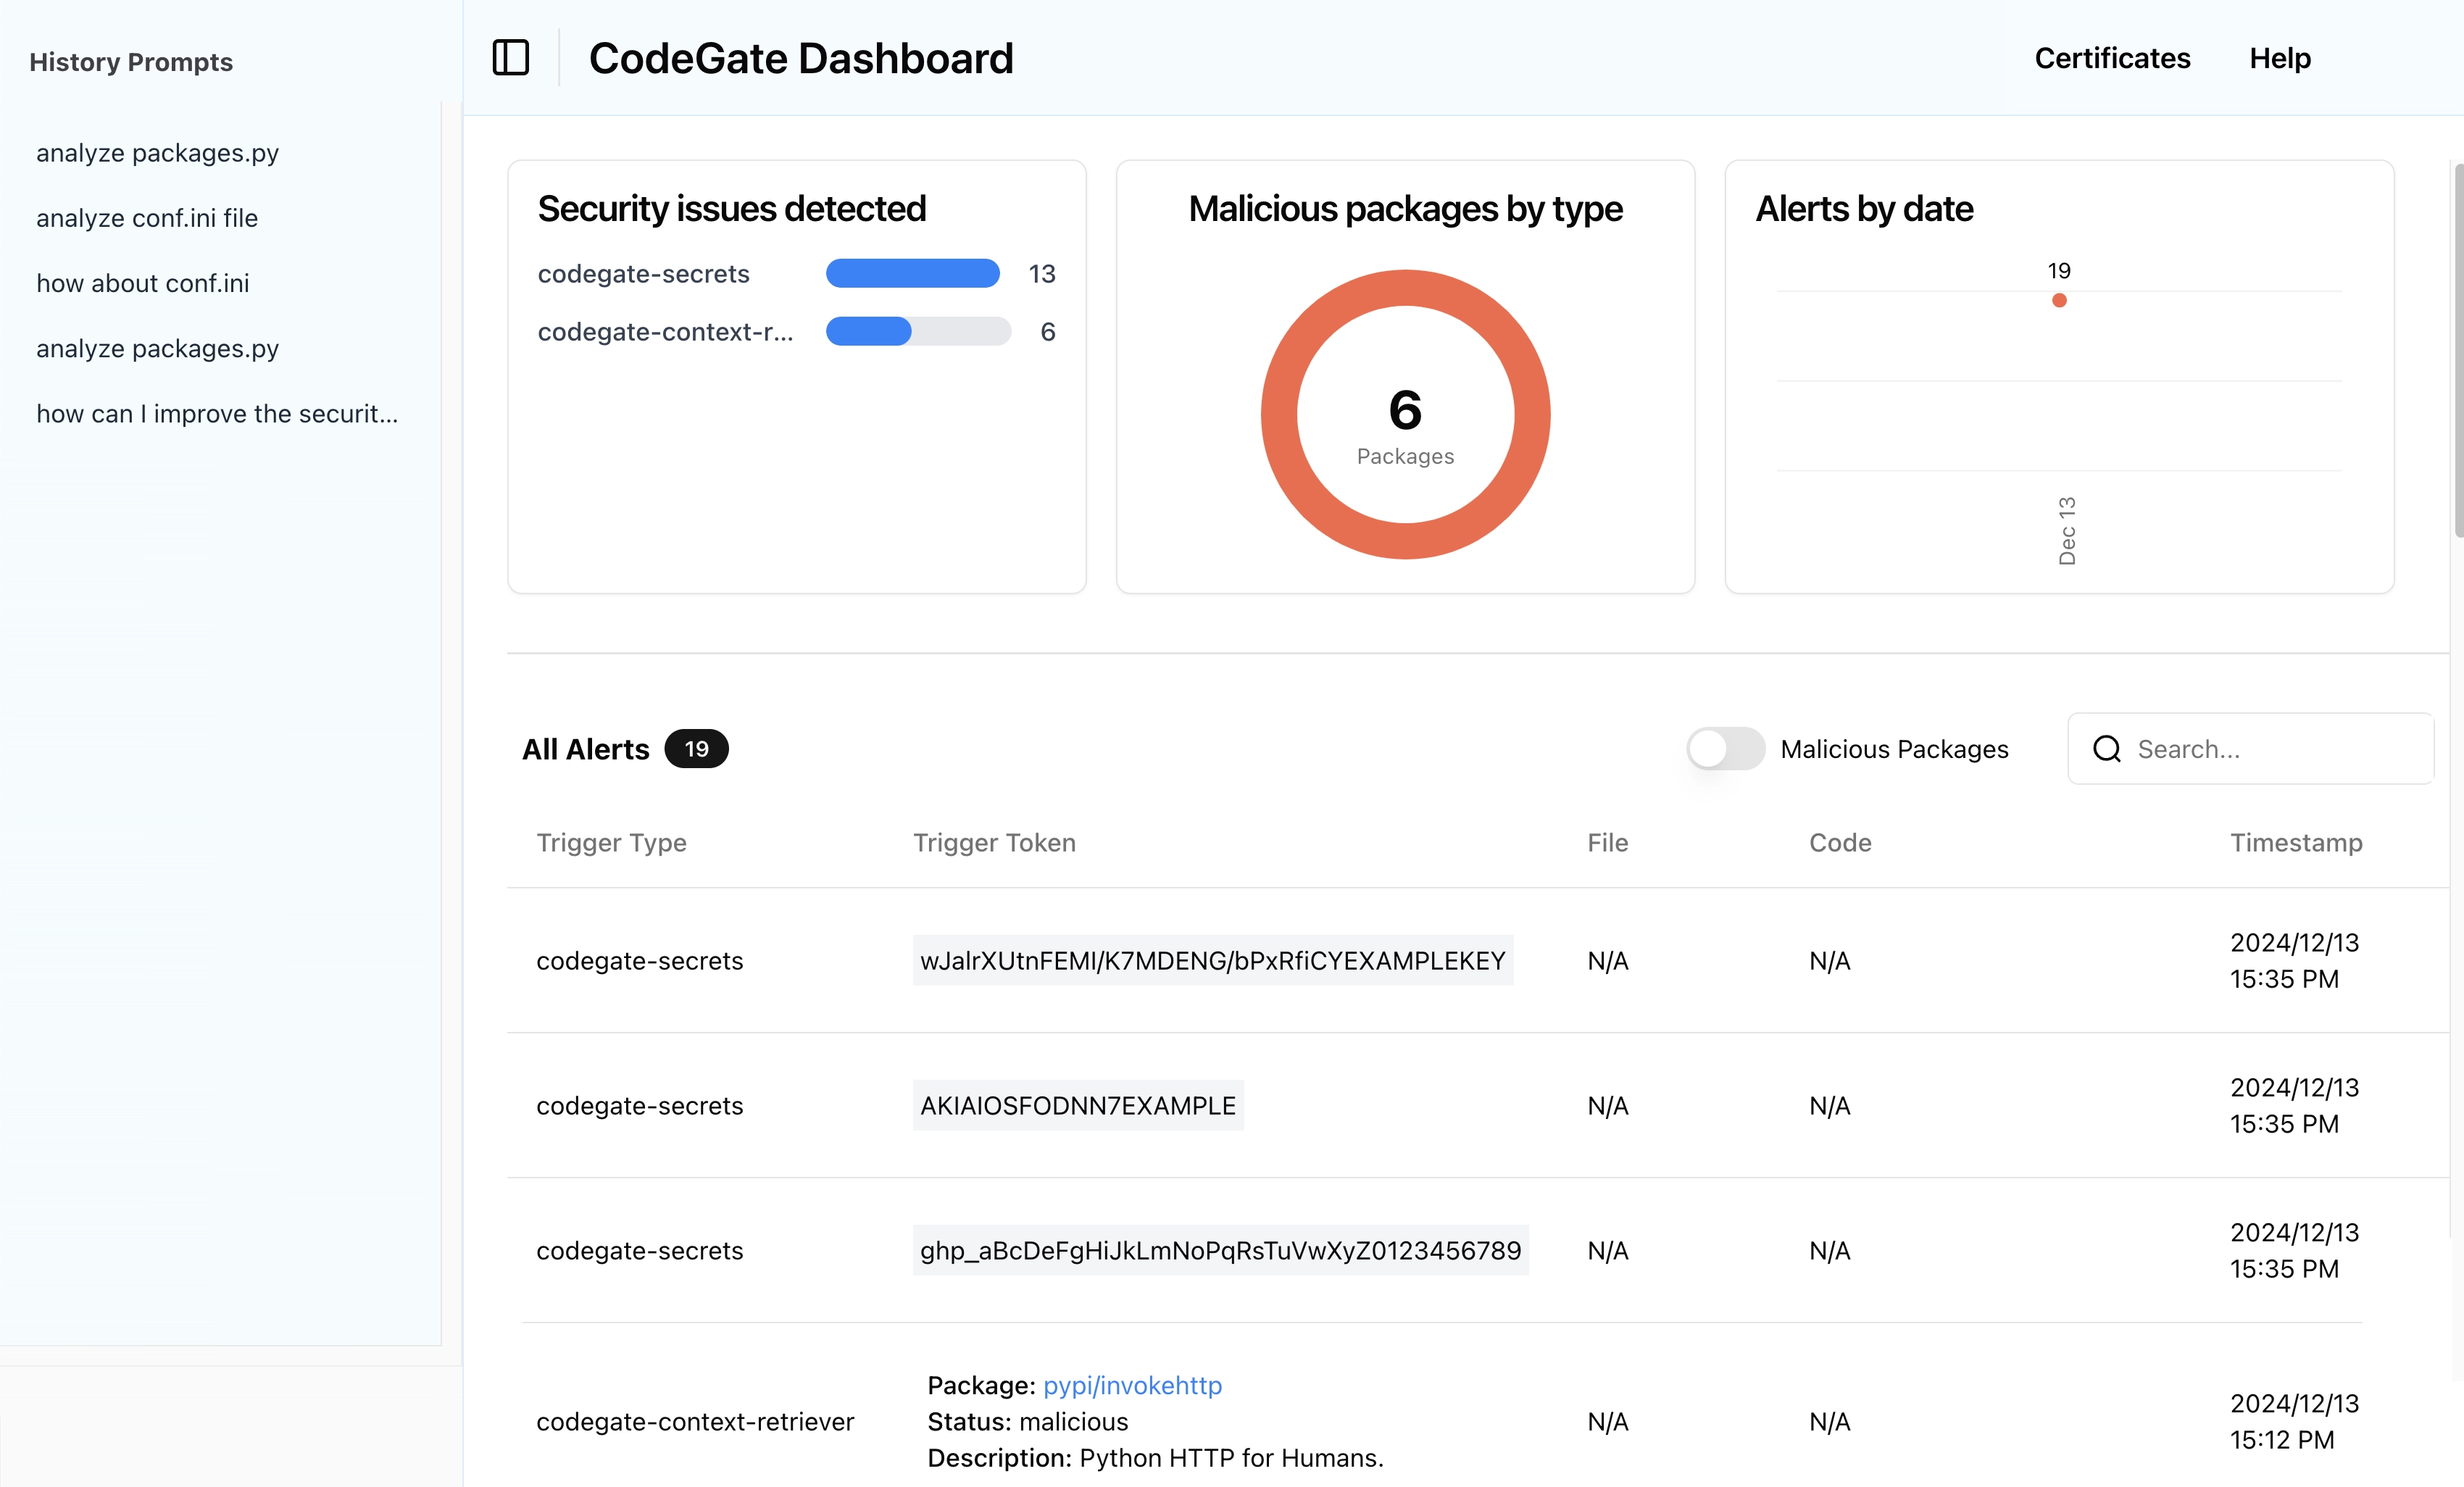Click the search magnifier icon
This screenshot has height=1487, width=2464.
click(2105, 748)
